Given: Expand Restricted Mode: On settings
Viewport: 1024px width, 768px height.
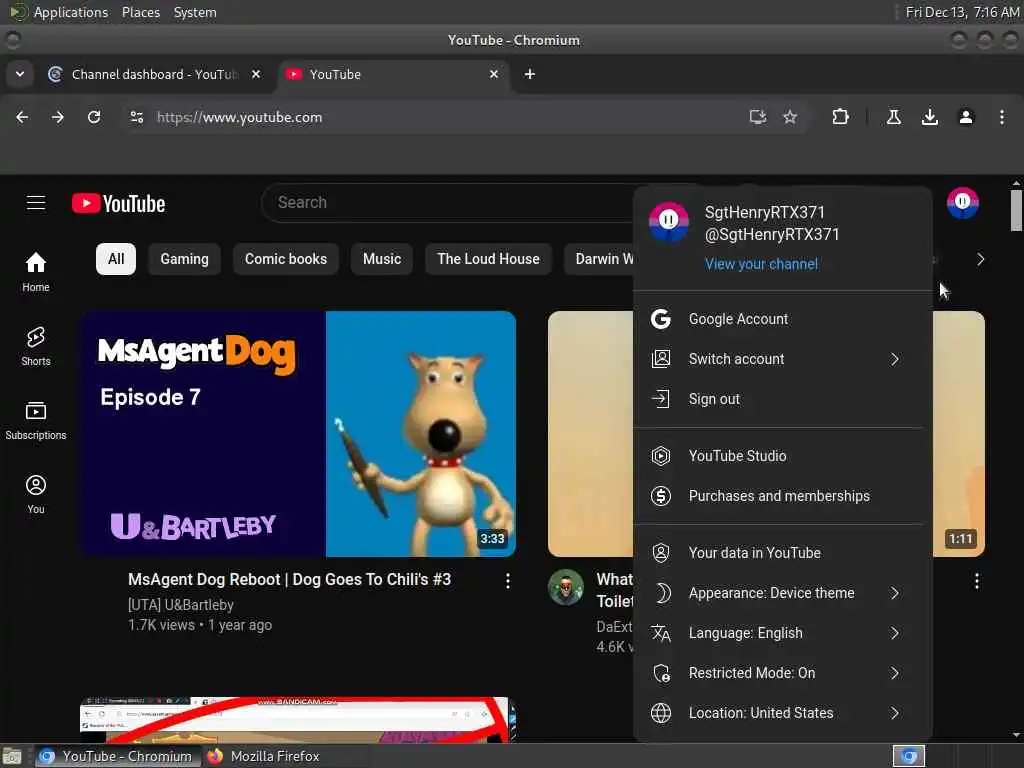Looking at the screenshot, I should pos(895,673).
